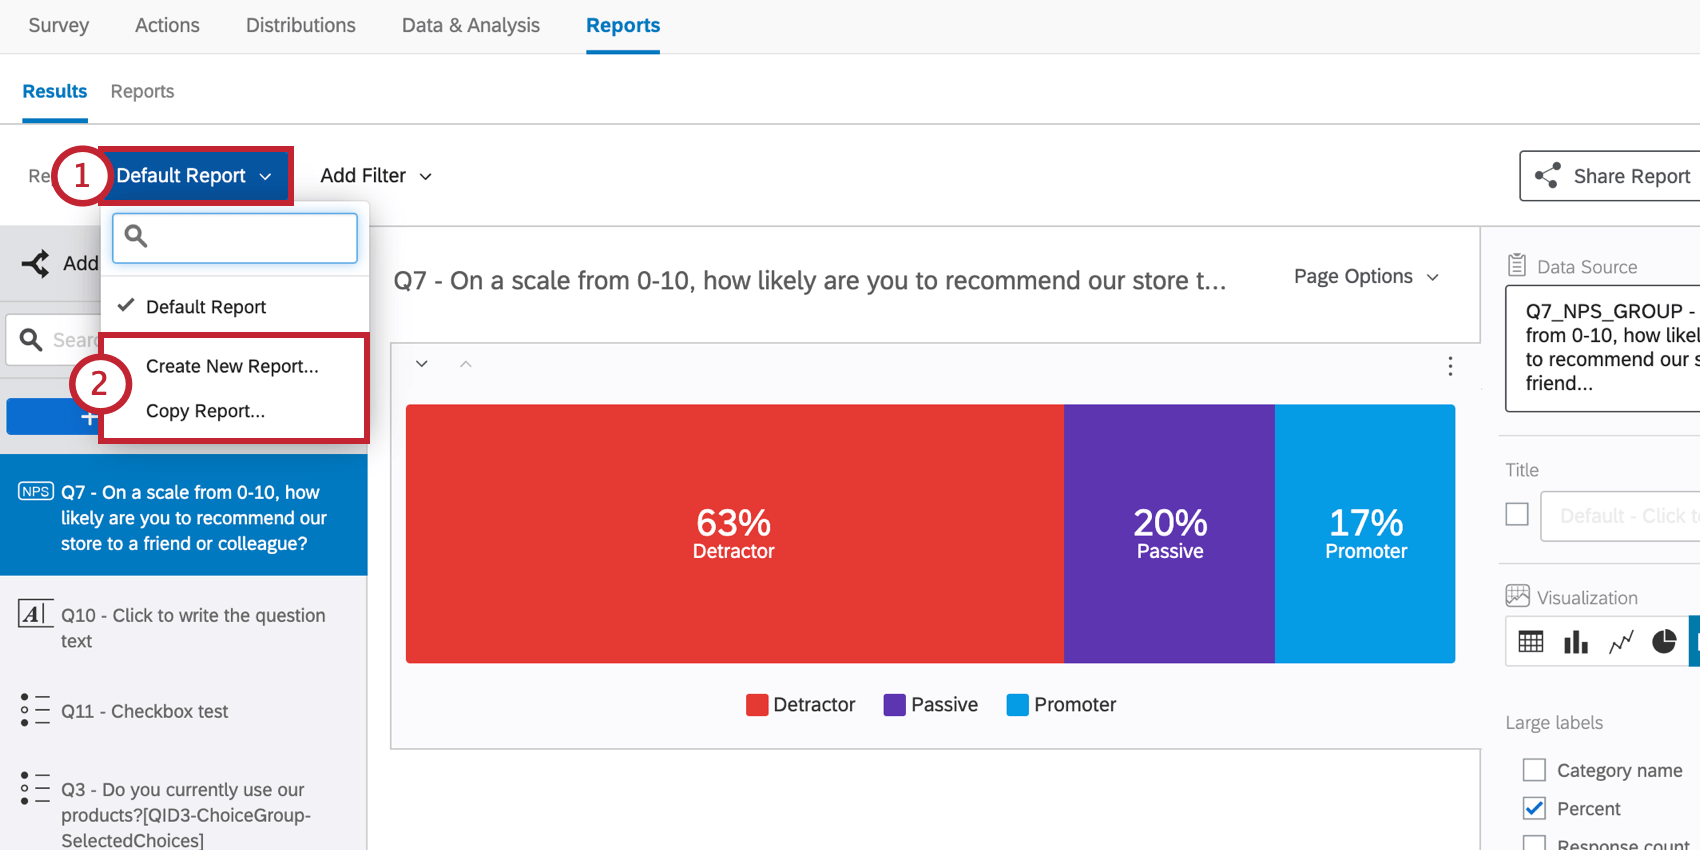Toggle the Title checkbox
Screen dimensions: 1700x850
[x=1517, y=514]
